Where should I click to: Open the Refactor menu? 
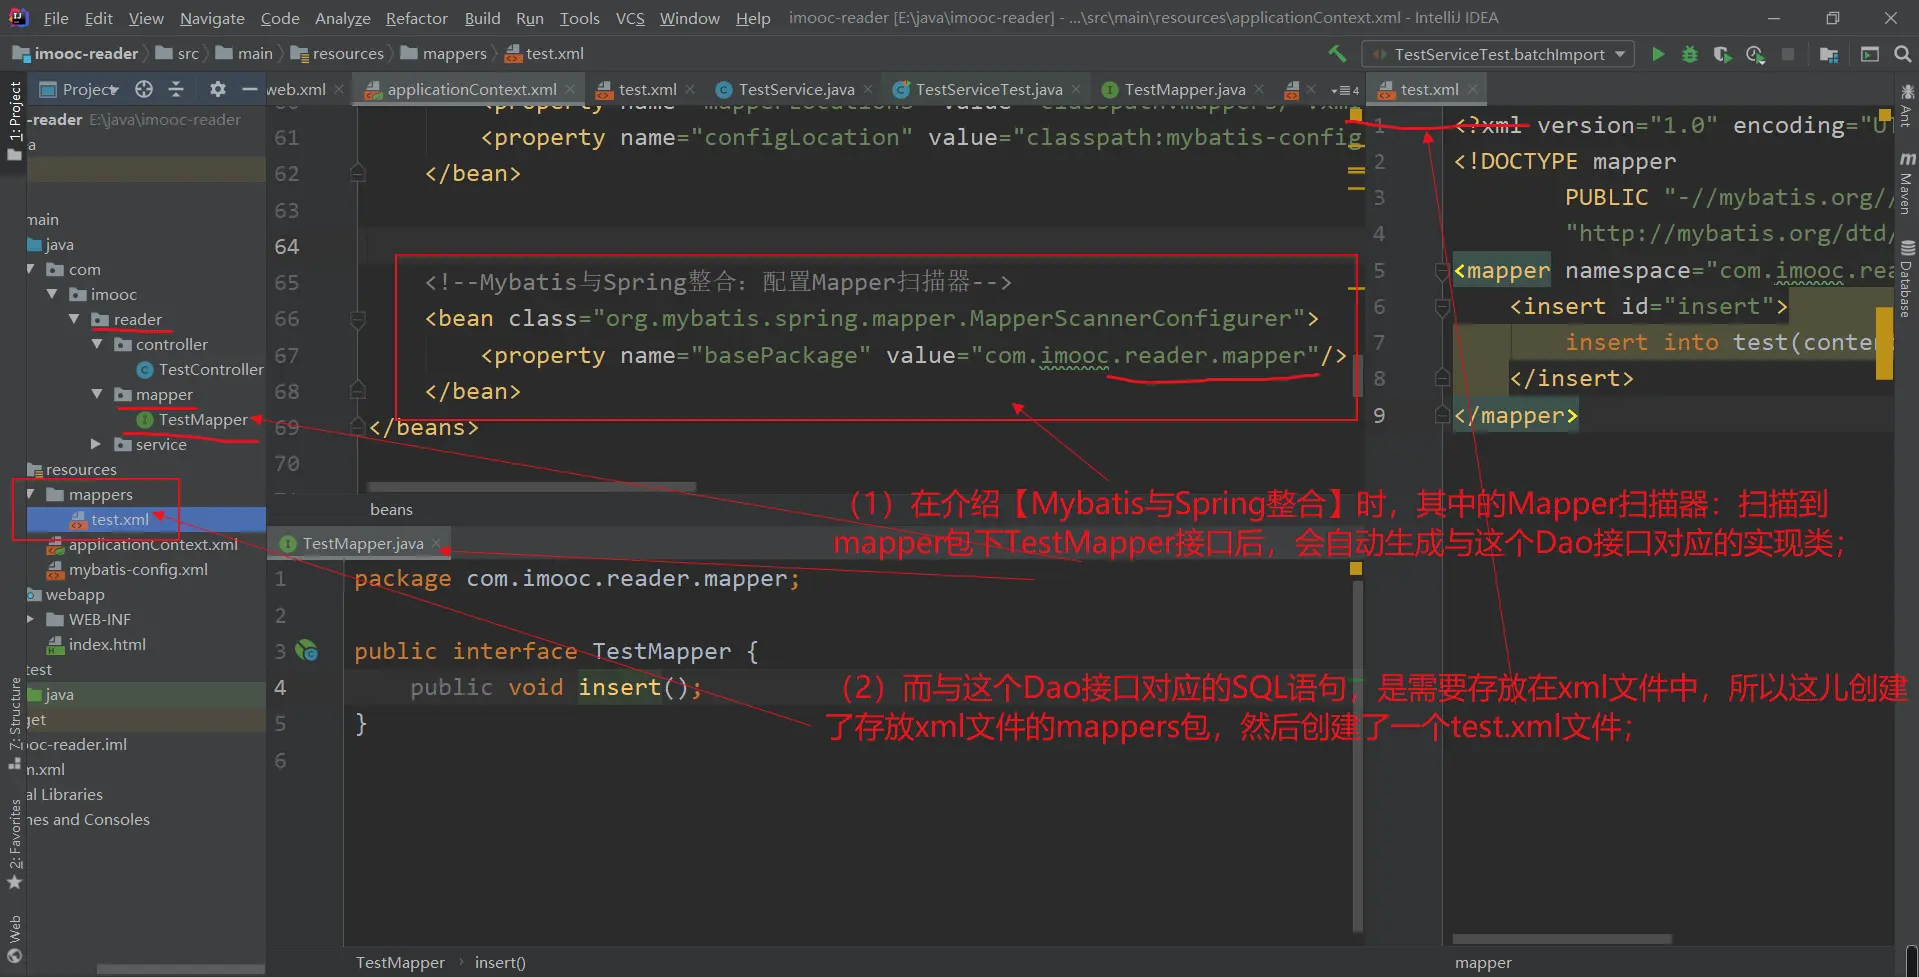[x=416, y=18]
